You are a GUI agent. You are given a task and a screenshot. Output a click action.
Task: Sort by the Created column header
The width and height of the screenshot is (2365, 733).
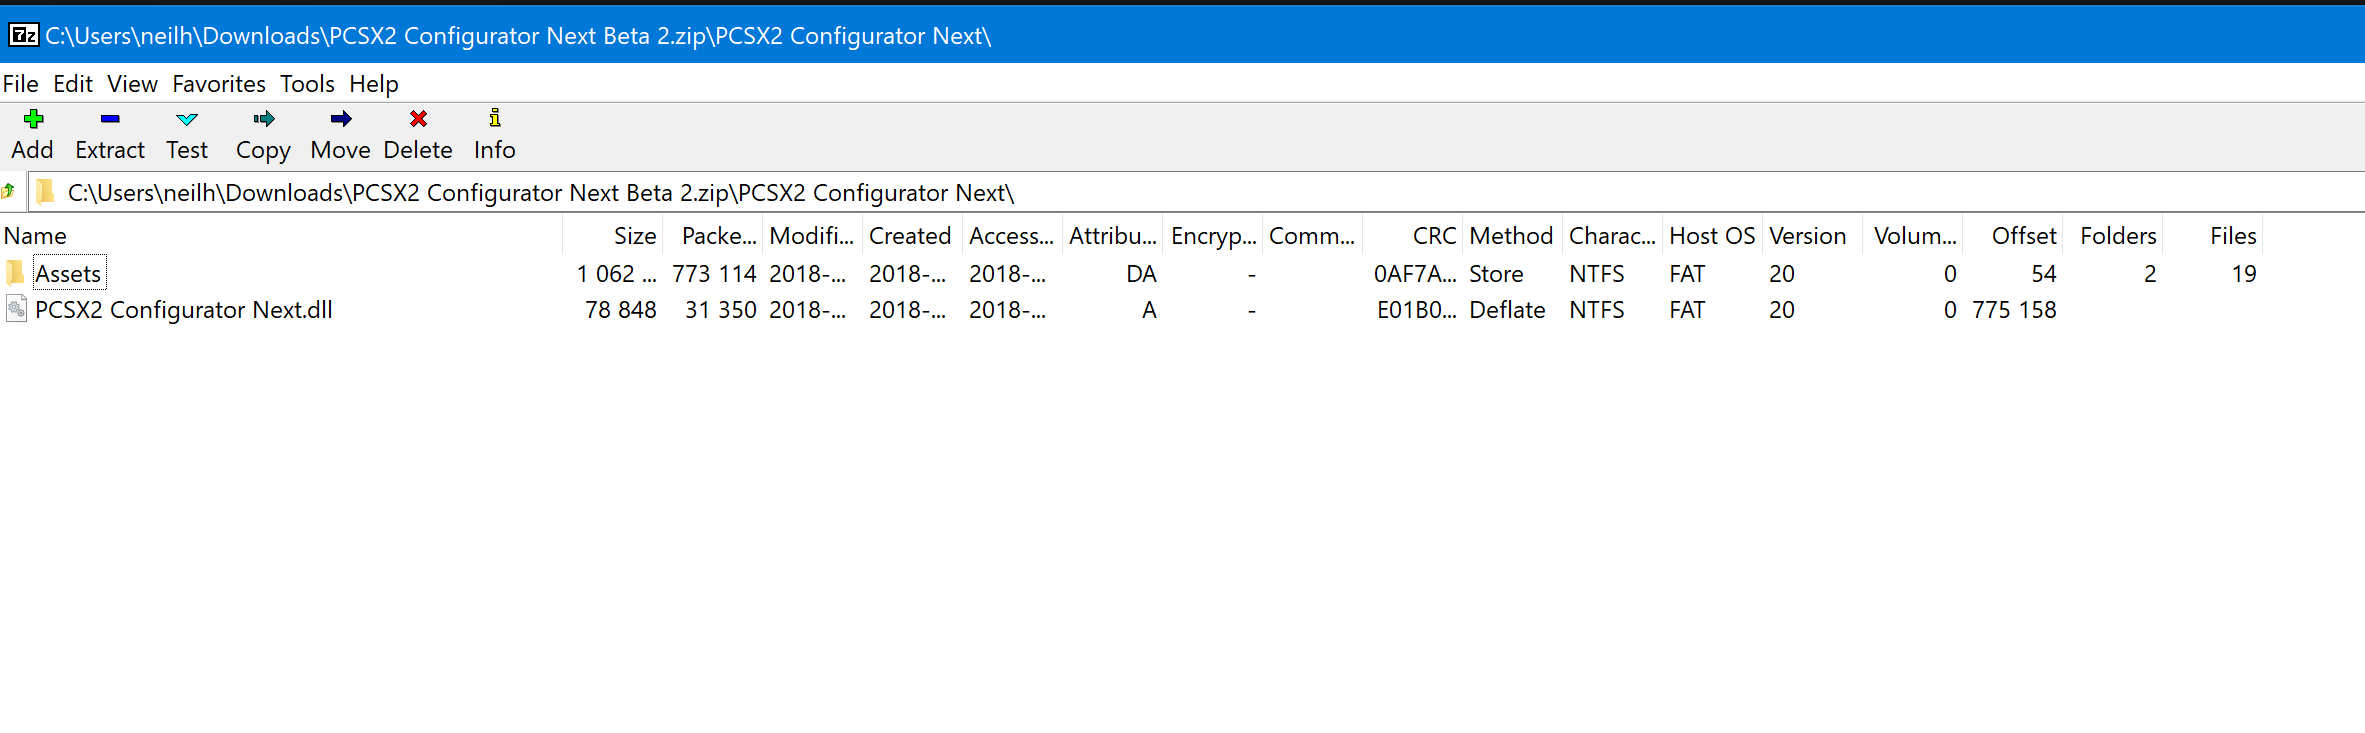click(x=912, y=236)
